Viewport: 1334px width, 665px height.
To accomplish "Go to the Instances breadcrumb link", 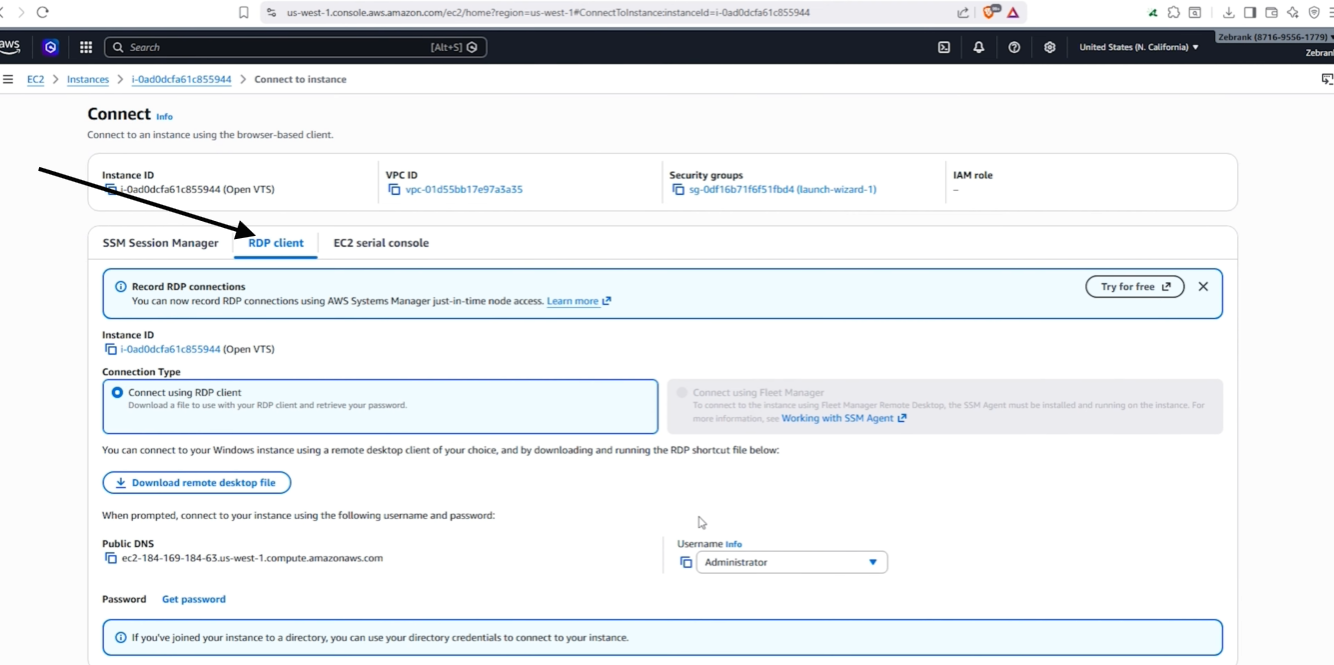I will [88, 79].
